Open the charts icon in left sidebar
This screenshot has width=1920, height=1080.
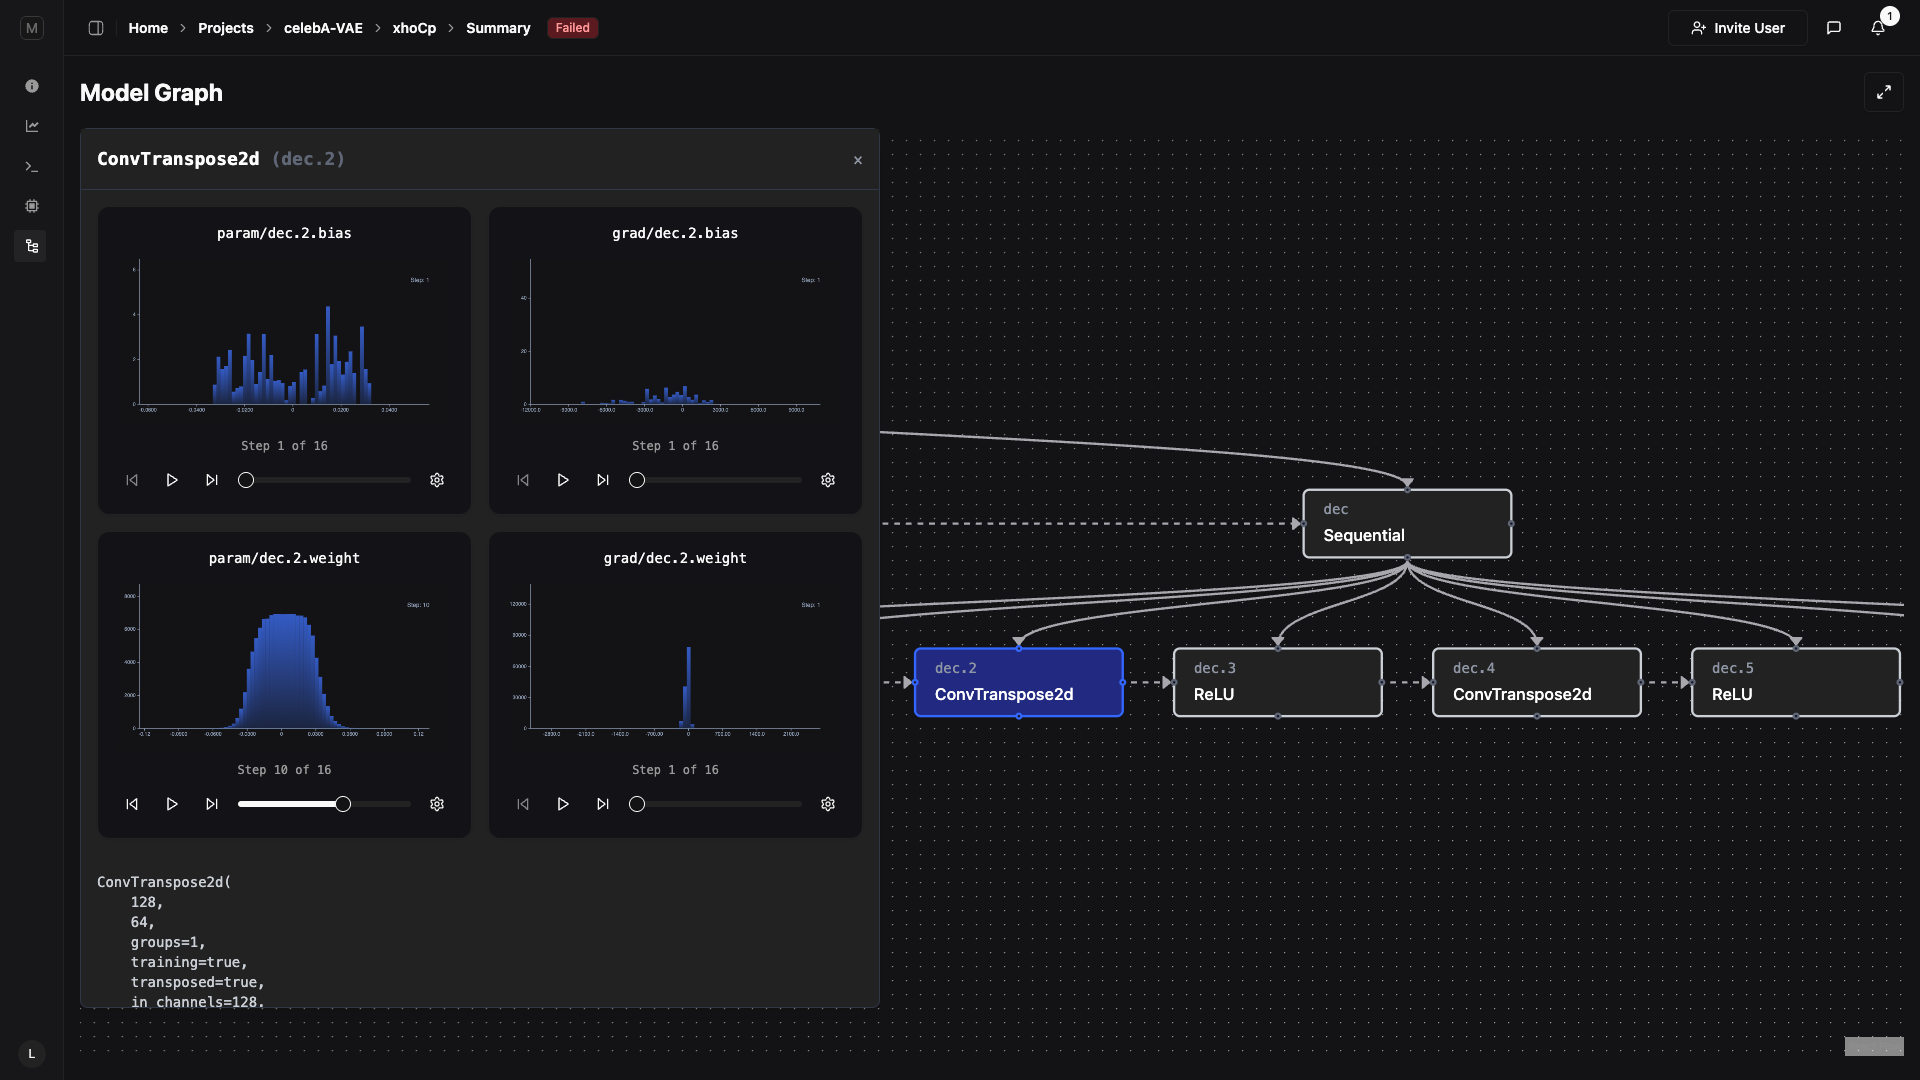(32, 126)
